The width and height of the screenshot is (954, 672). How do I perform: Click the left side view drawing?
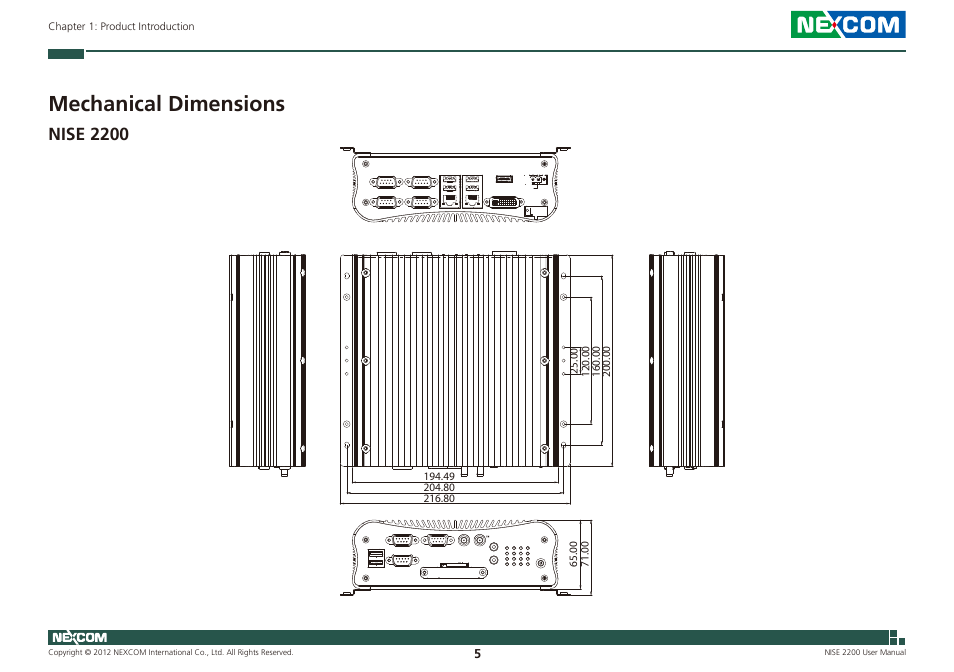pos(267,363)
